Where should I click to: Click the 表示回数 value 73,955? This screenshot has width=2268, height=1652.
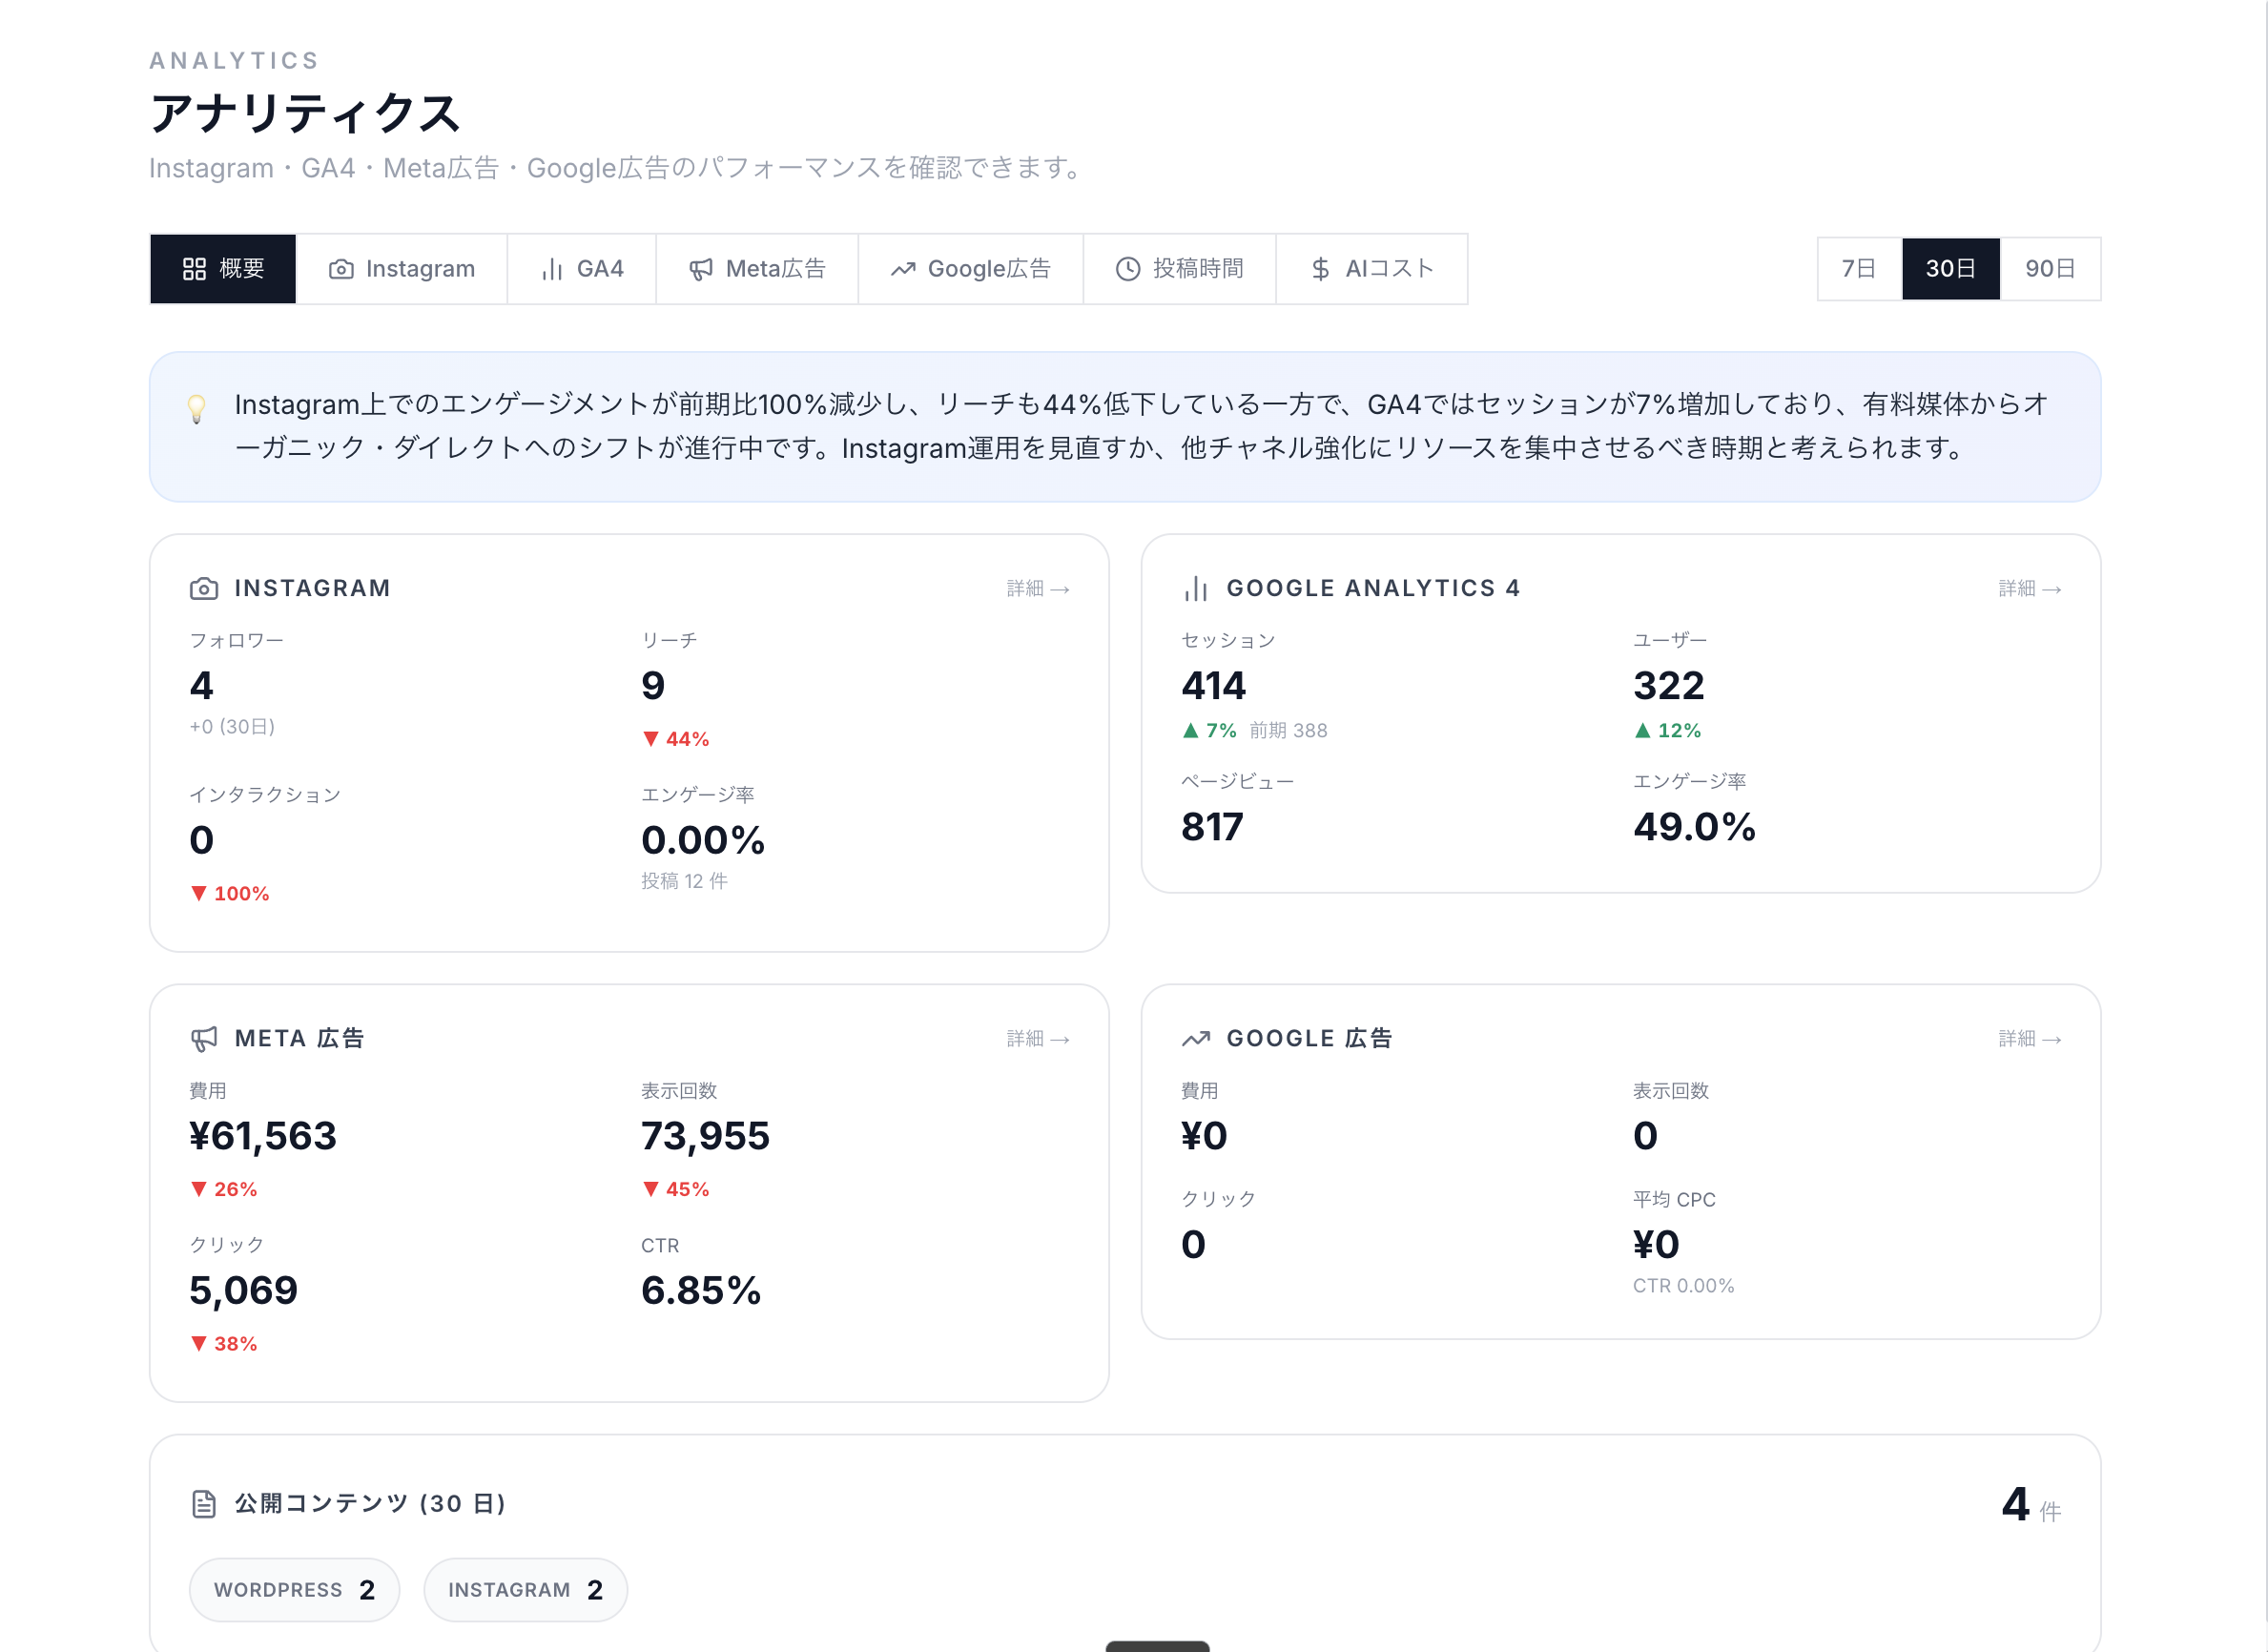[705, 1136]
